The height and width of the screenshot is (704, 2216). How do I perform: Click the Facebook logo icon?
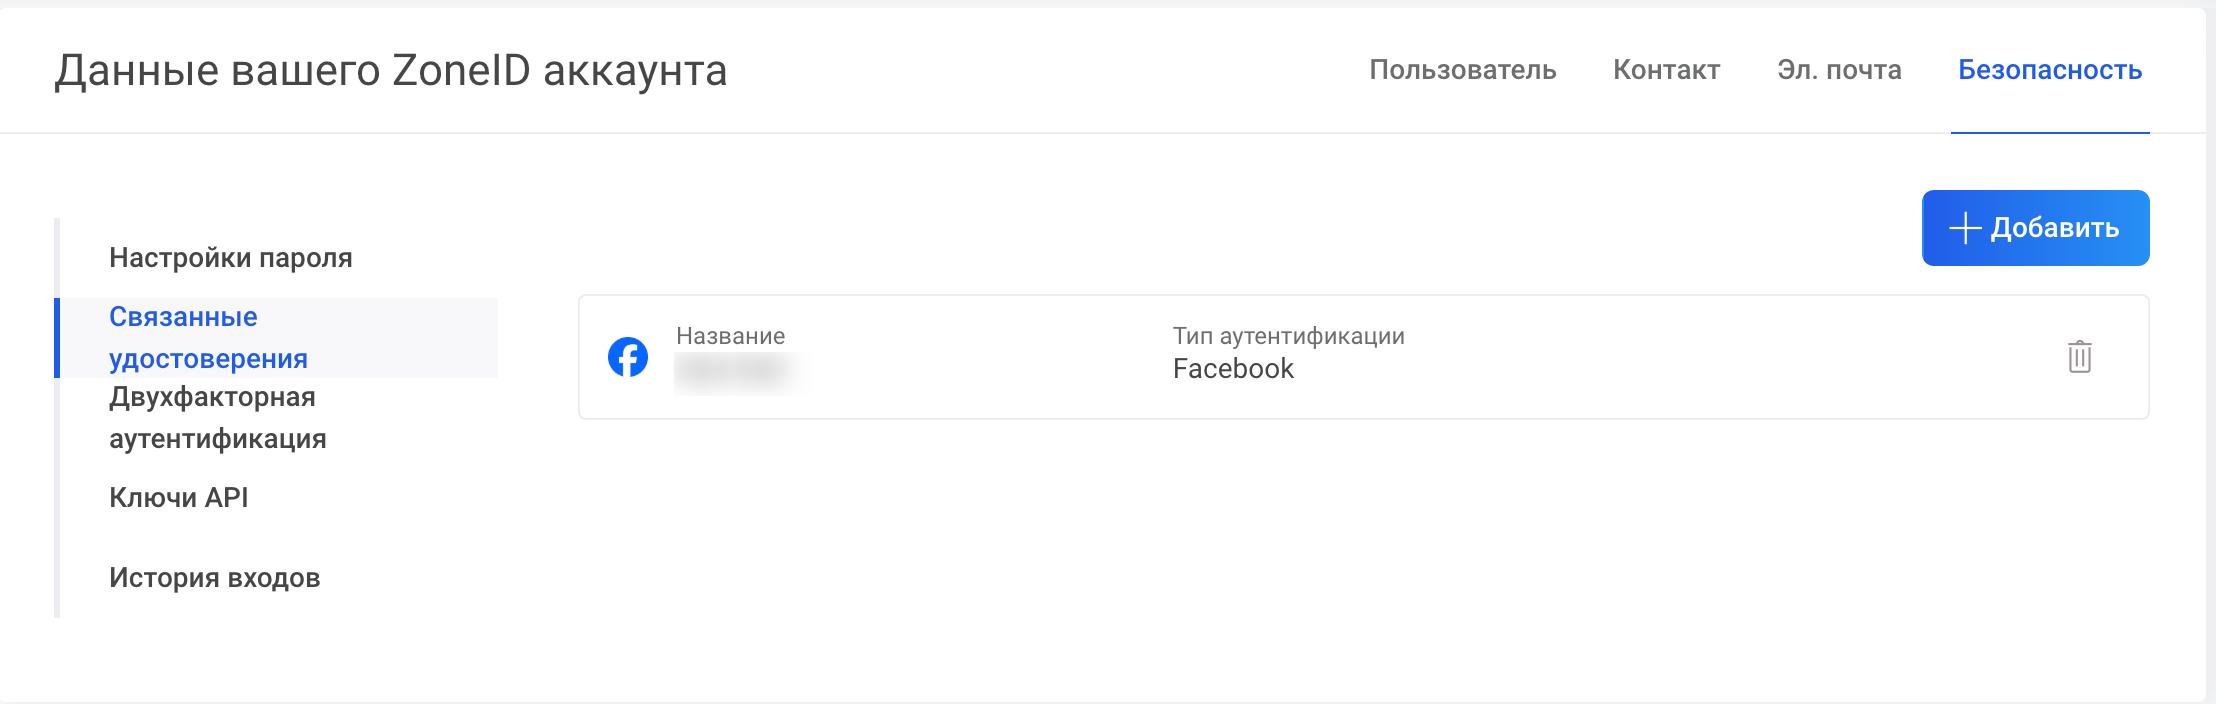(x=628, y=357)
